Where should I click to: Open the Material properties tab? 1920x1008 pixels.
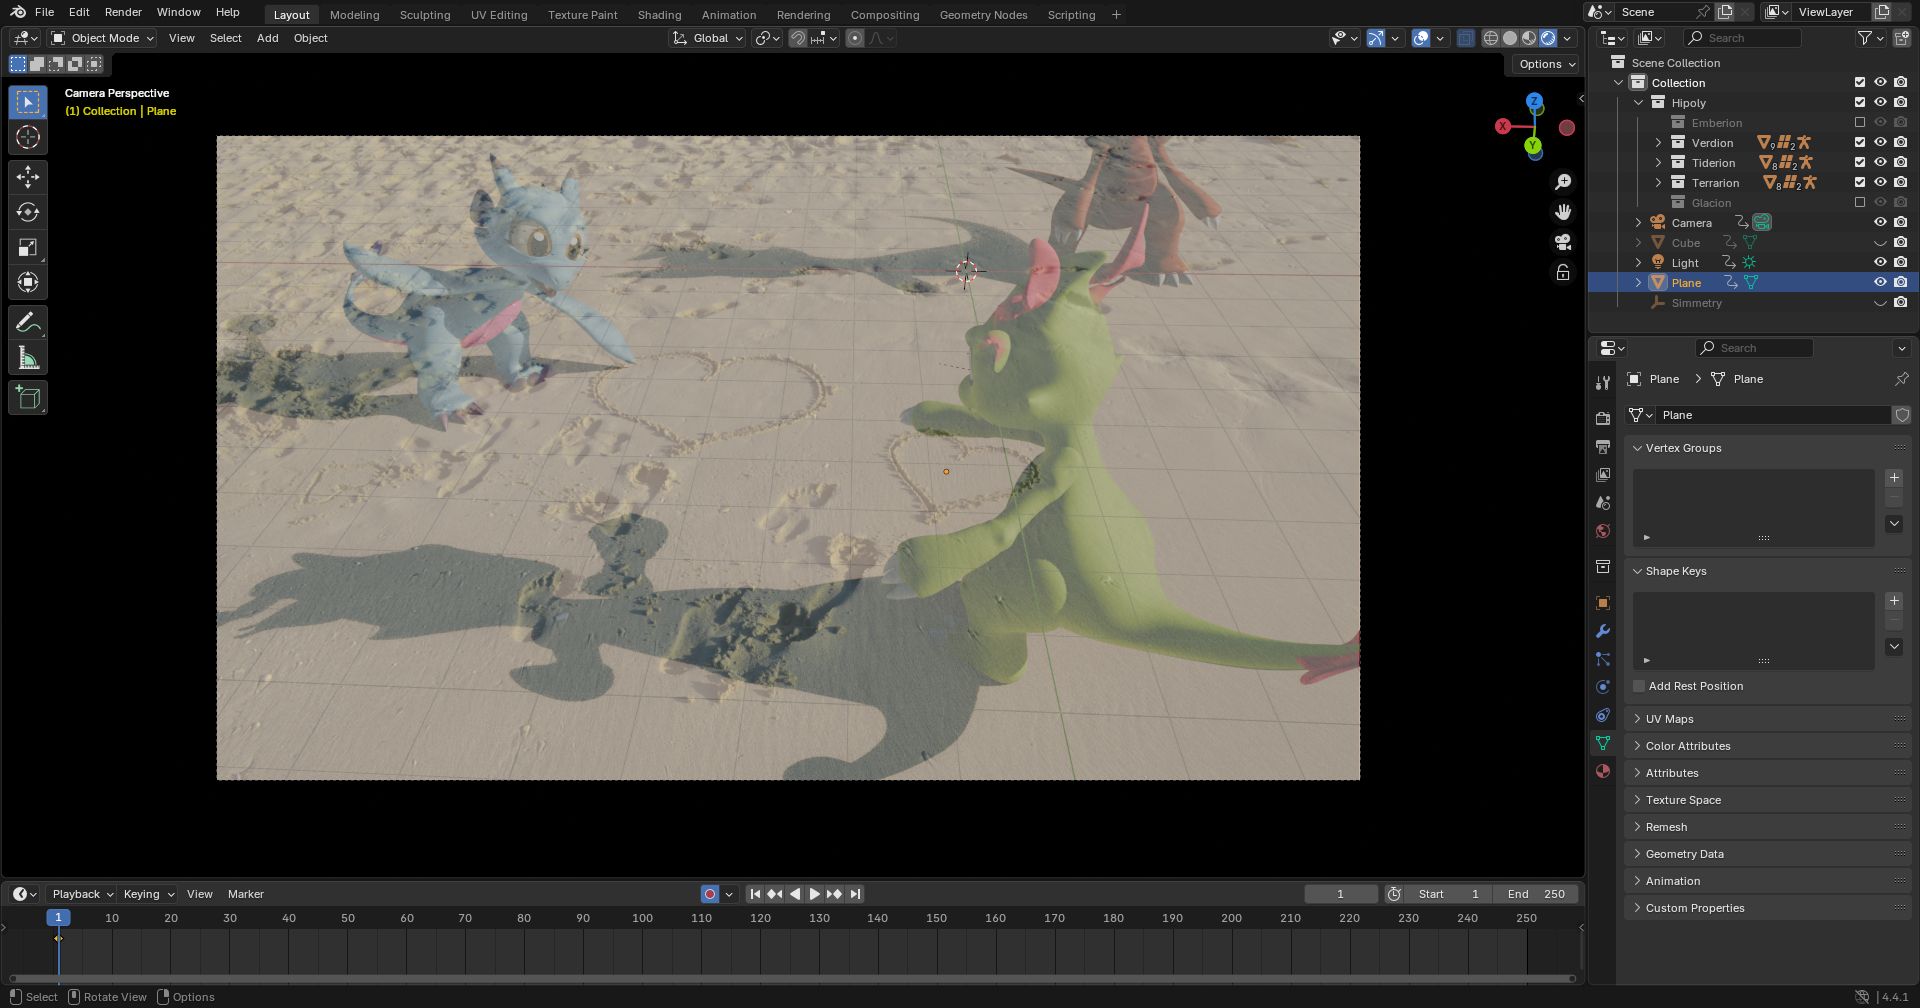(1603, 771)
